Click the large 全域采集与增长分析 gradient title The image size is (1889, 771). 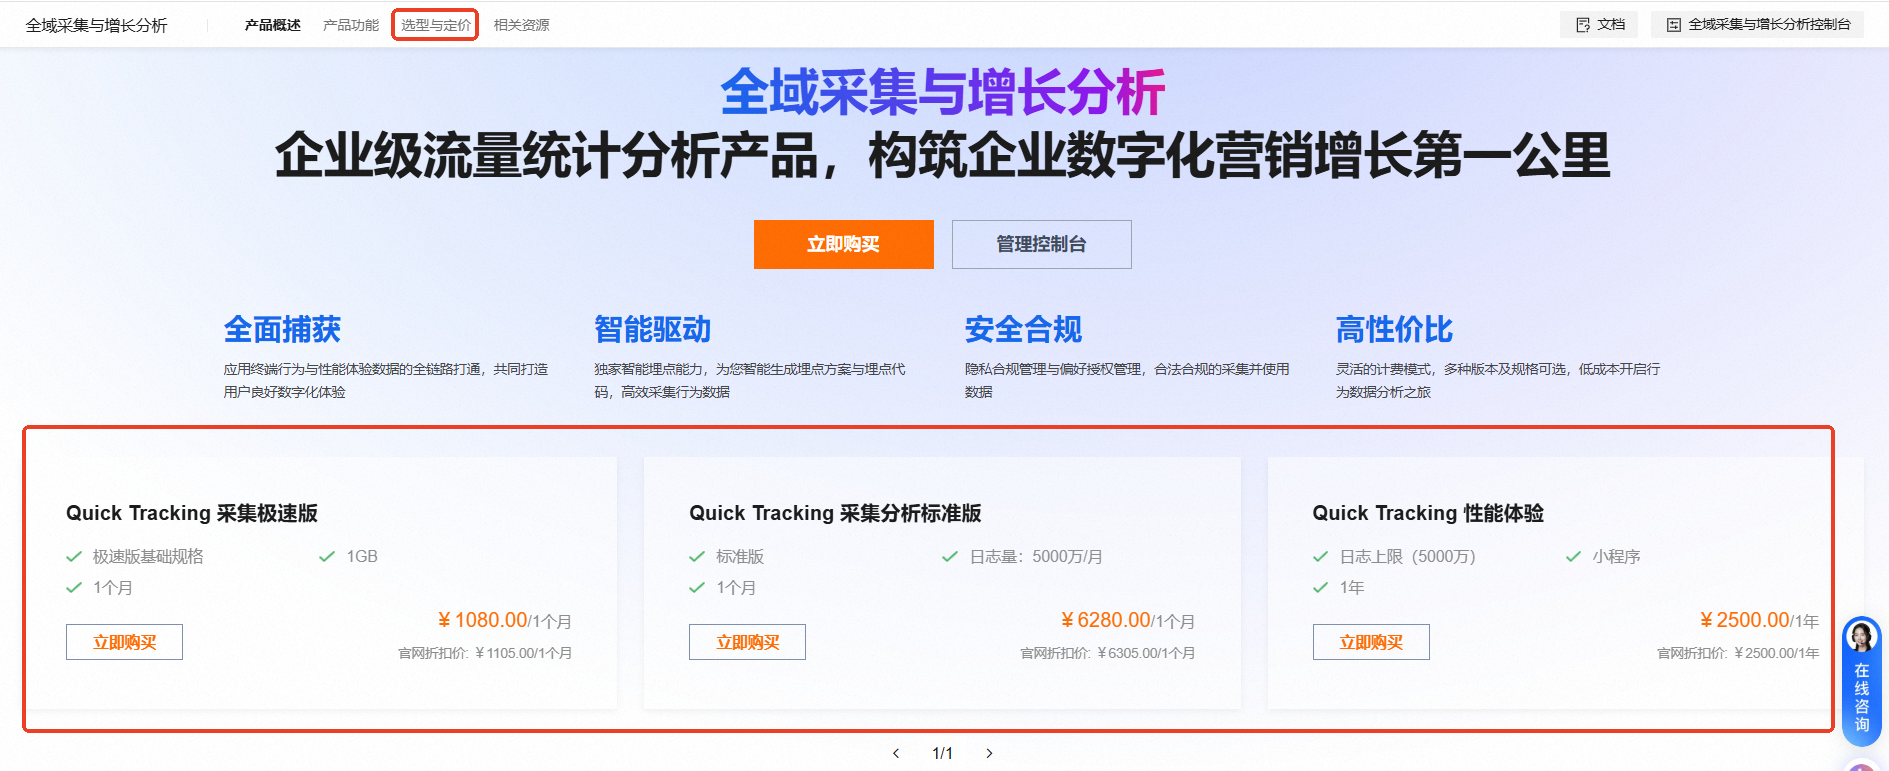943,92
